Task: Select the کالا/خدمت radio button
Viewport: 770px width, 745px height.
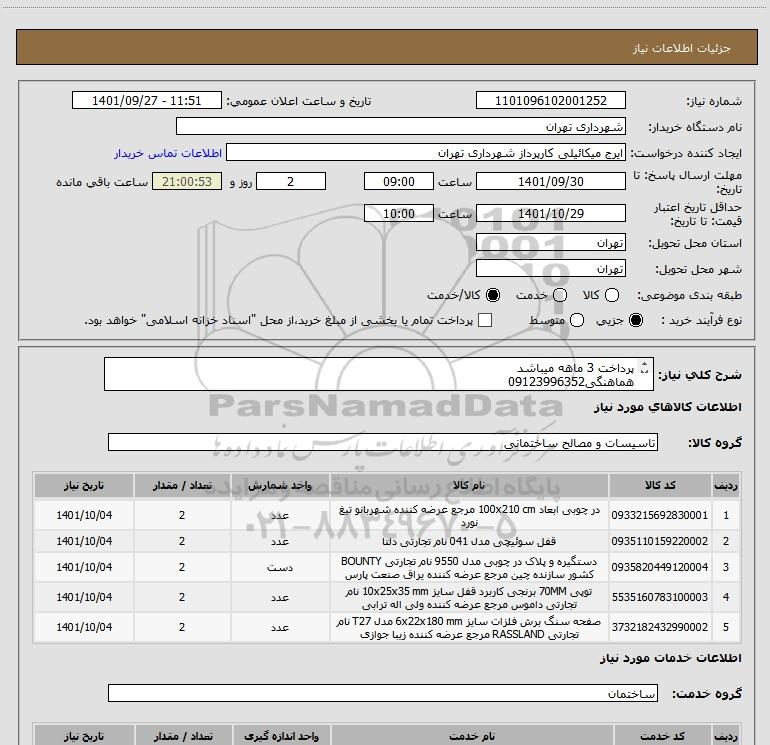Action: (493, 295)
